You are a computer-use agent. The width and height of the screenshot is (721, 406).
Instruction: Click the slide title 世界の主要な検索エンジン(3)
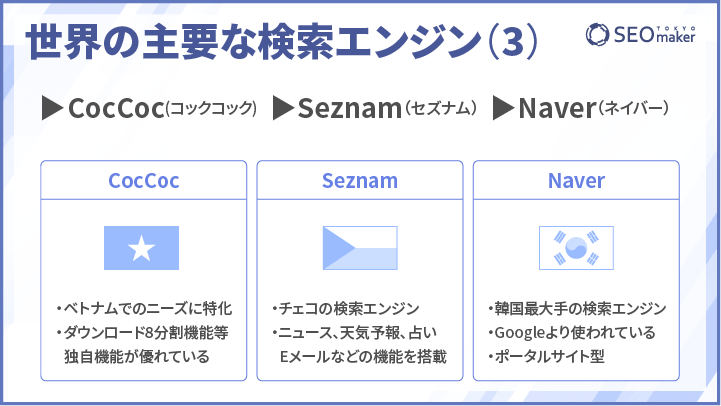[281, 42]
